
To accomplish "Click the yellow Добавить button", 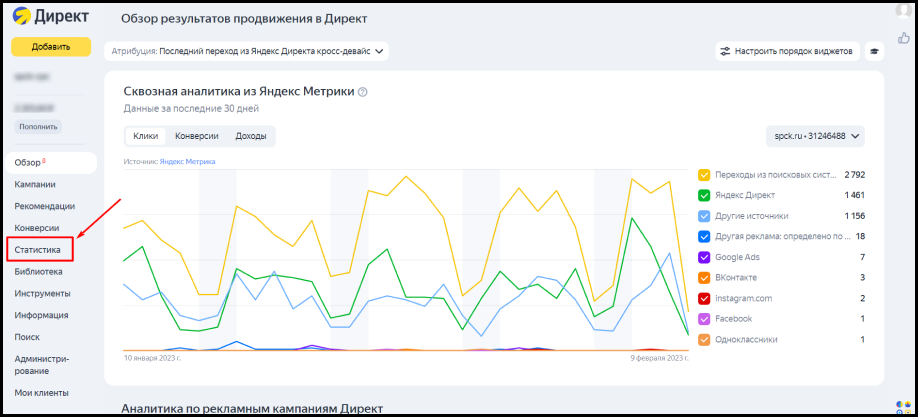I will point(51,47).
